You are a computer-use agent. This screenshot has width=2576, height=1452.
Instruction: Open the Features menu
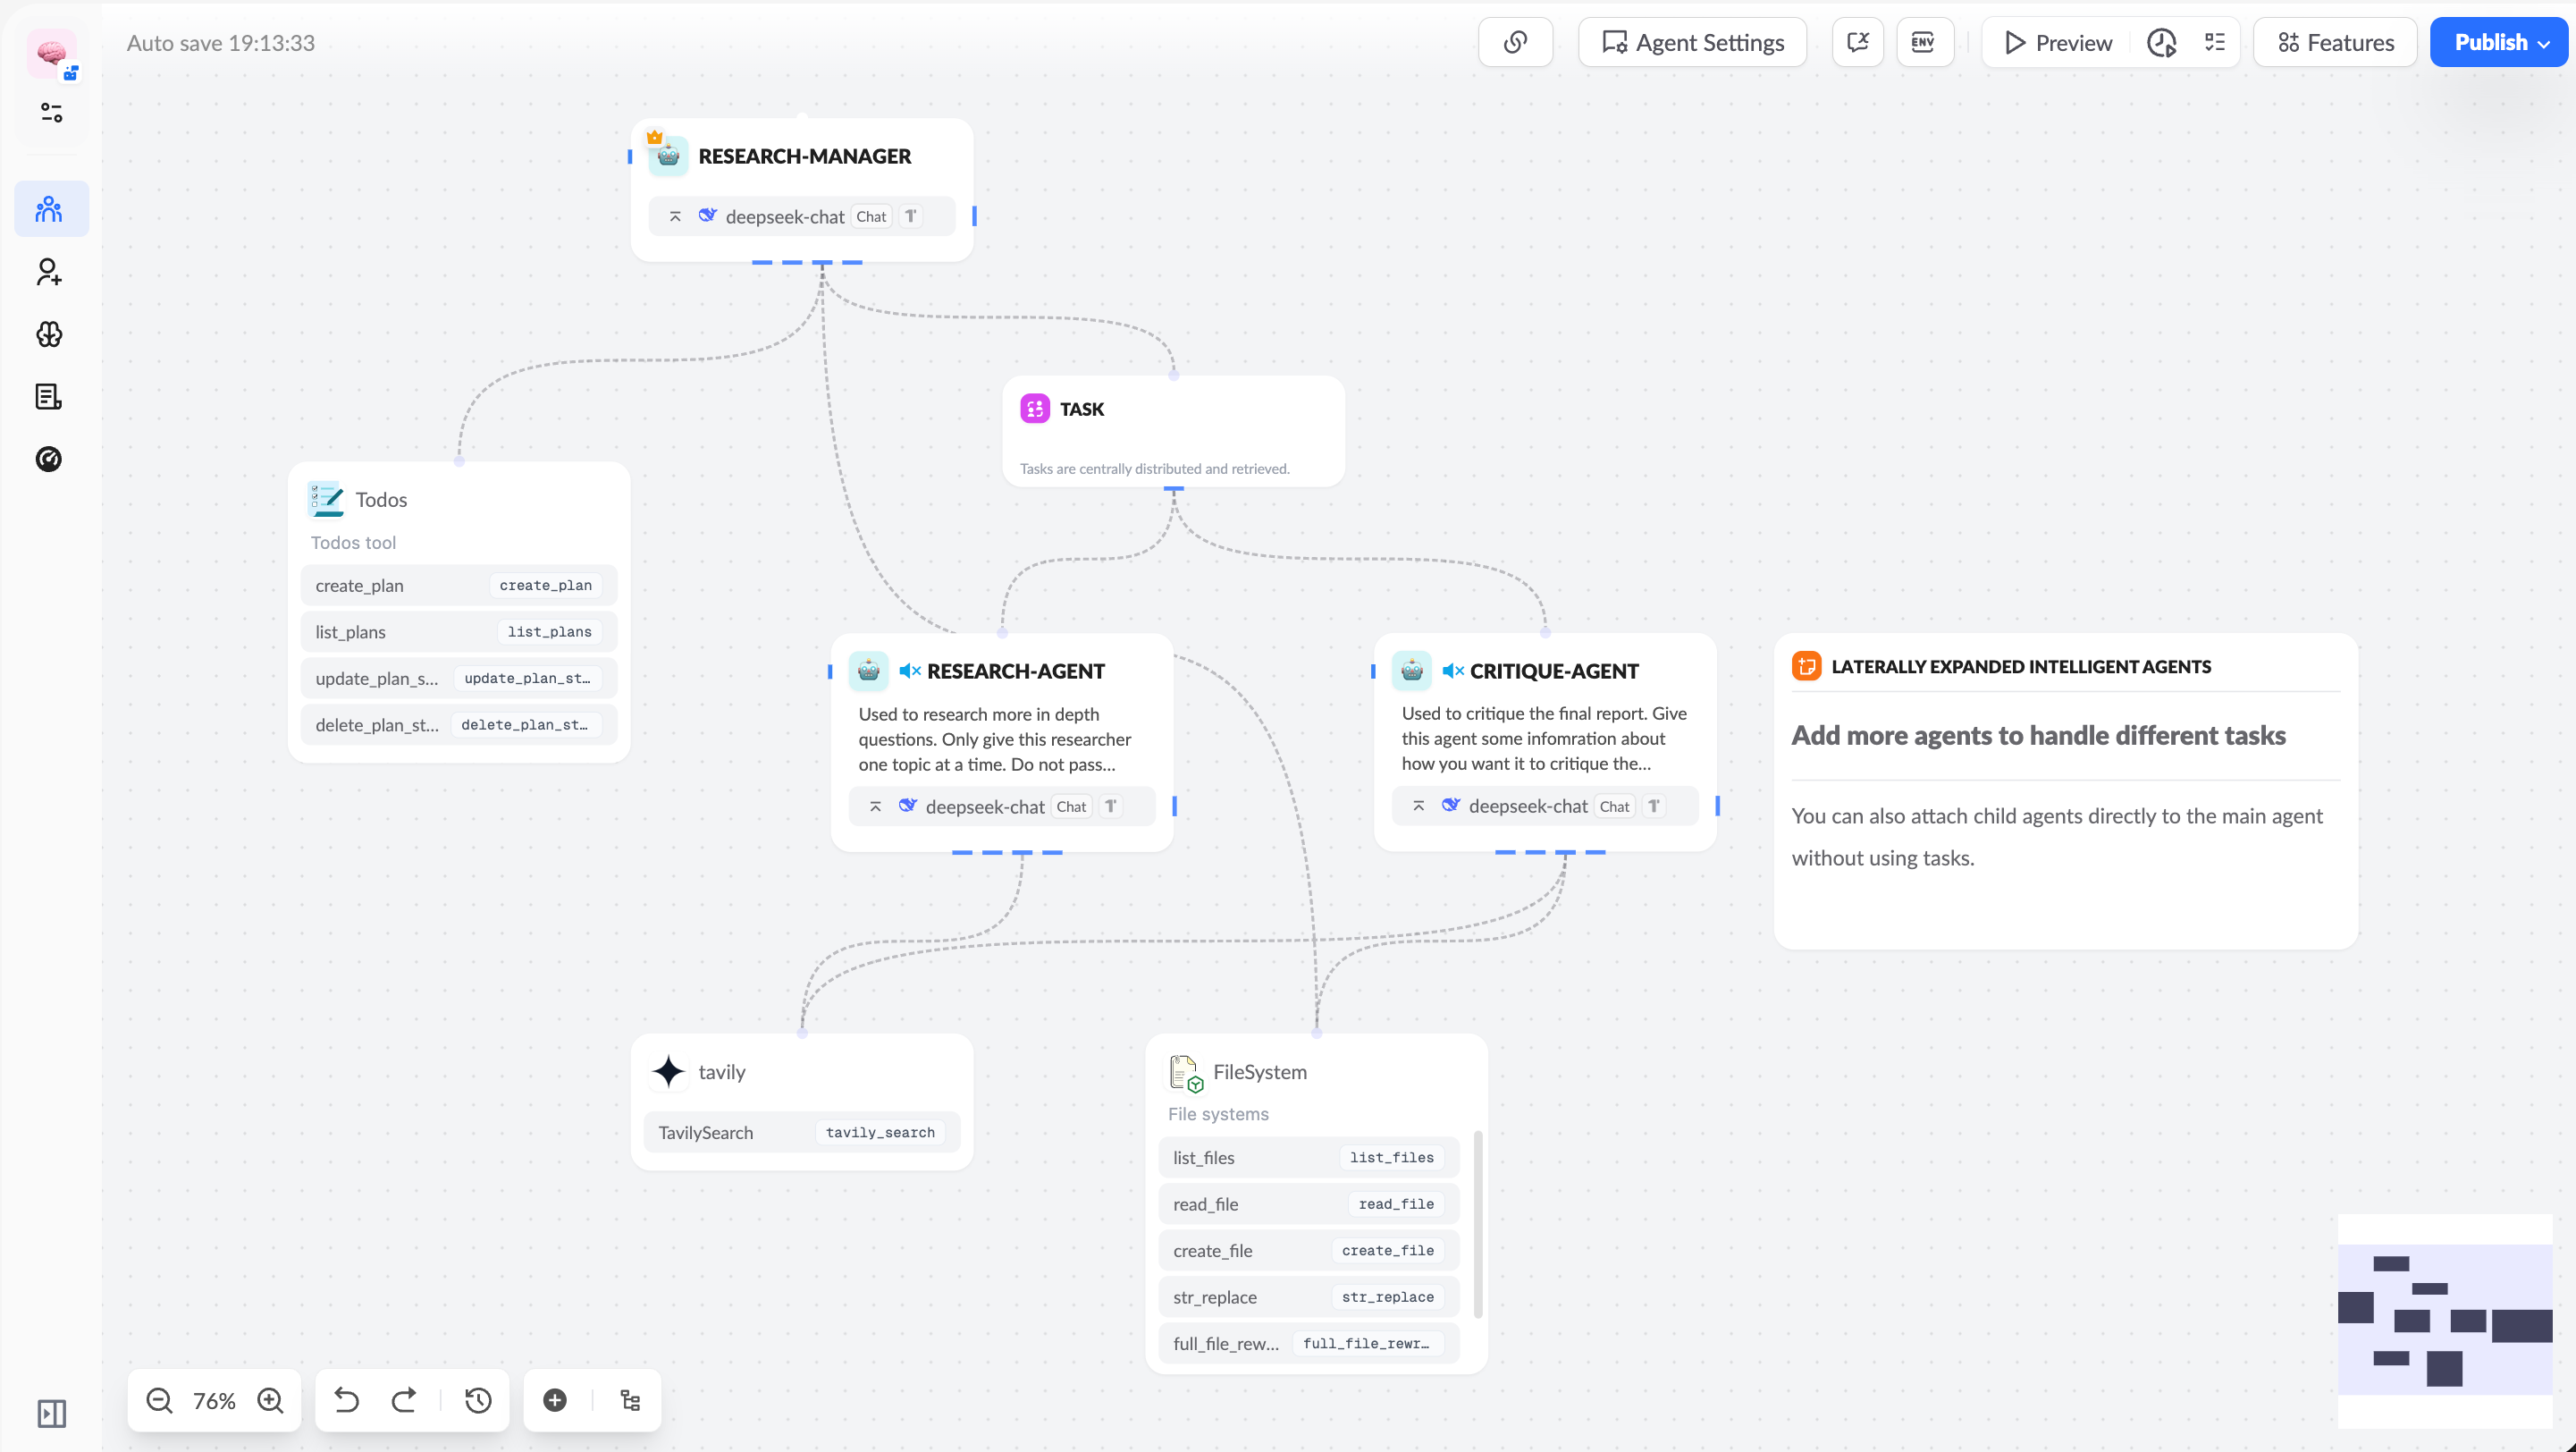(x=2334, y=42)
